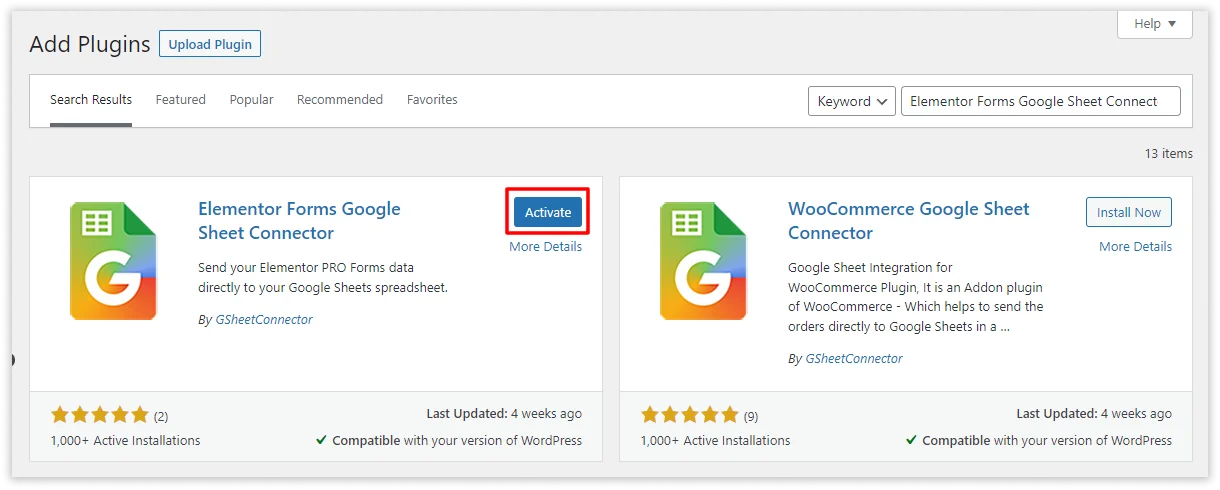Open More Details for WooCommerce connector
This screenshot has height=490, width=1220.
coord(1135,247)
